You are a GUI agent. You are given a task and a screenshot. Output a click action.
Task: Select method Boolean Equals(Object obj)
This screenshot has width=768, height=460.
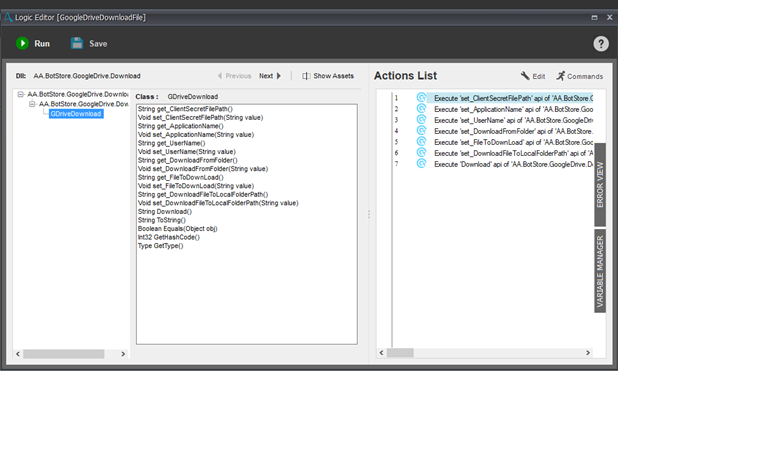pos(177,228)
